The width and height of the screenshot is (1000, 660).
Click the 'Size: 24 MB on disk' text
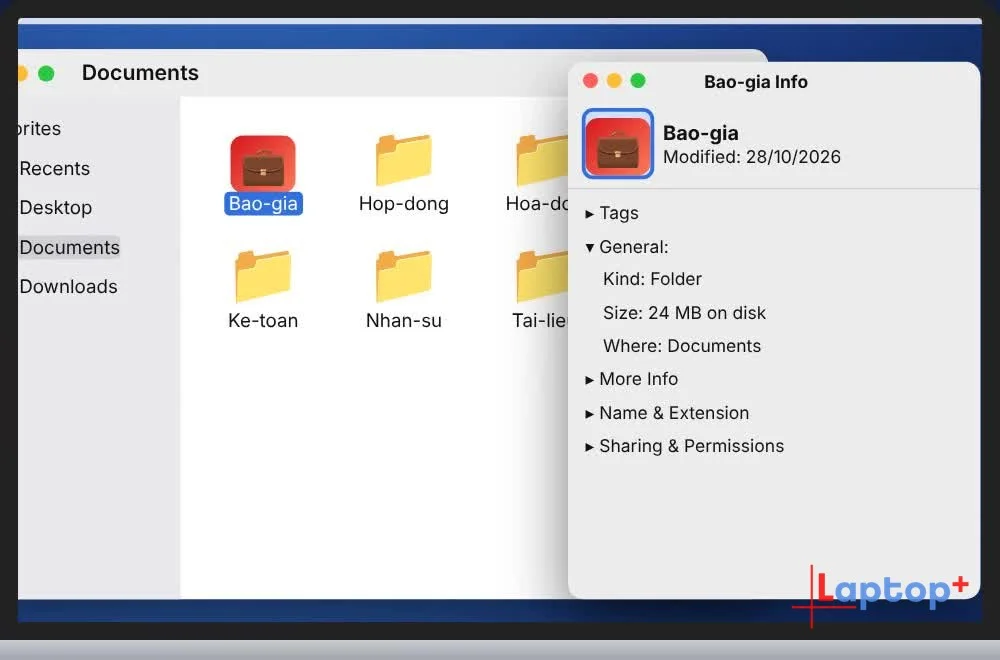pyautogui.click(x=684, y=313)
